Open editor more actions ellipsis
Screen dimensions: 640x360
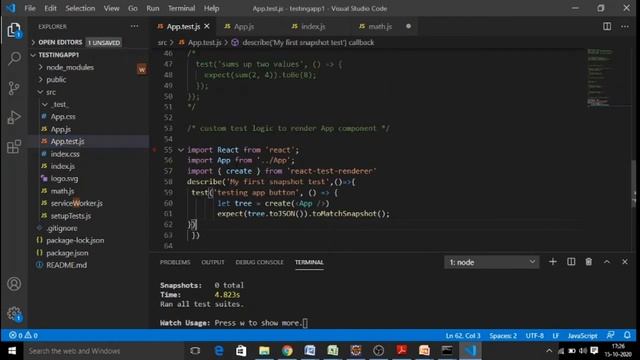pos(625,27)
